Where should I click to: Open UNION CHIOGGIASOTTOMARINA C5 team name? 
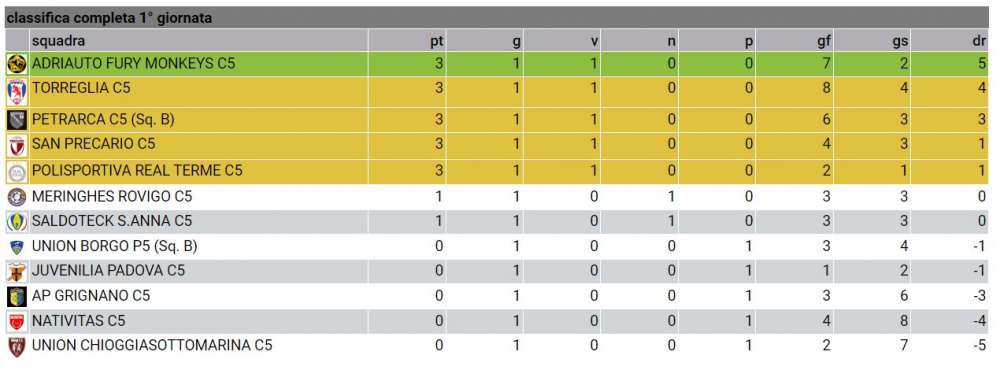tap(152, 346)
